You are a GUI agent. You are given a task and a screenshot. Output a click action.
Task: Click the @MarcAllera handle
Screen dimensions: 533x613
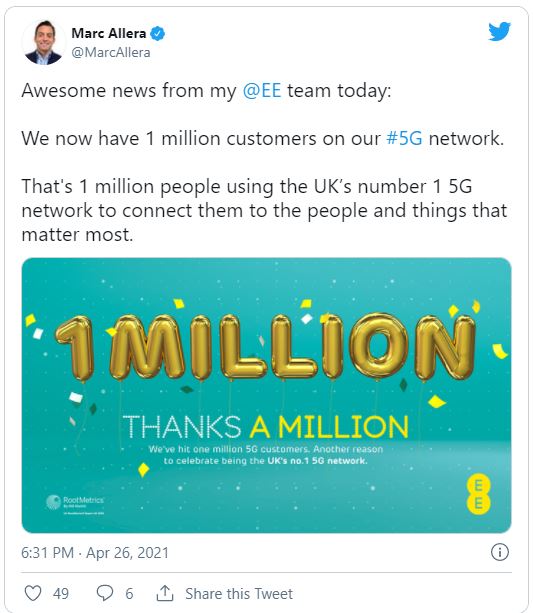tap(111, 52)
